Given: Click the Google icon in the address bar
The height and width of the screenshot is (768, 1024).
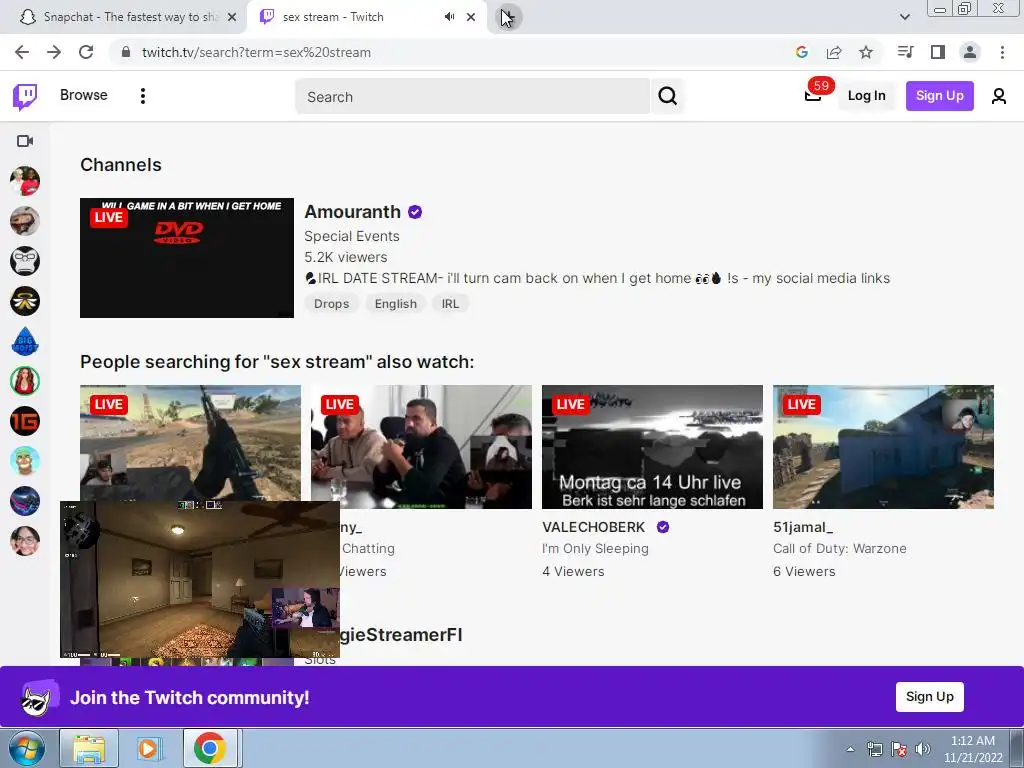Looking at the screenshot, I should click(801, 52).
